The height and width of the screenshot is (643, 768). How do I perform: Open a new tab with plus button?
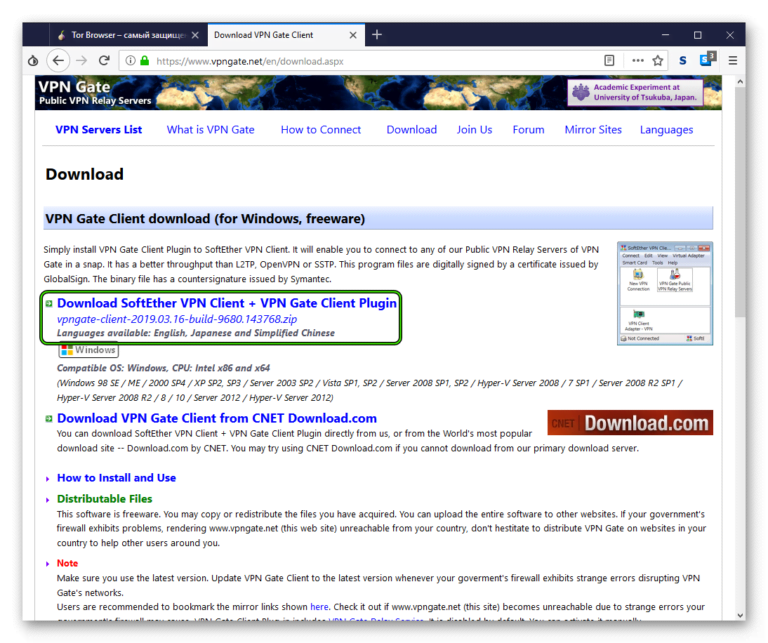377,35
